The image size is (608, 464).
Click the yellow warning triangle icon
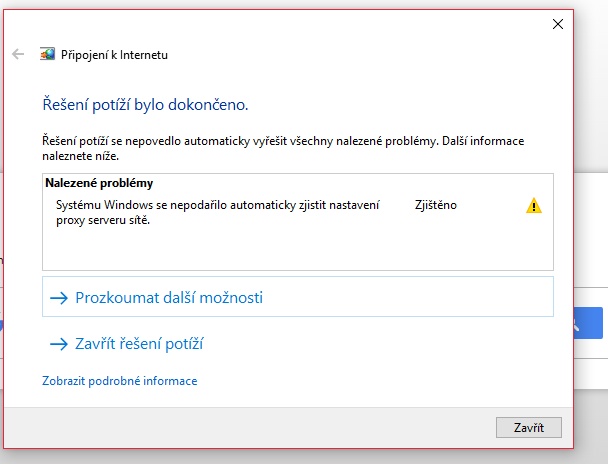(x=534, y=206)
